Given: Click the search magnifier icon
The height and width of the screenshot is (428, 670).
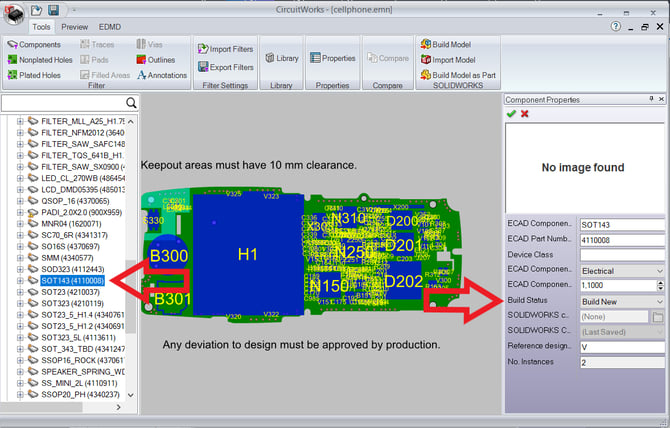Looking at the screenshot, I should coord(131,103).
